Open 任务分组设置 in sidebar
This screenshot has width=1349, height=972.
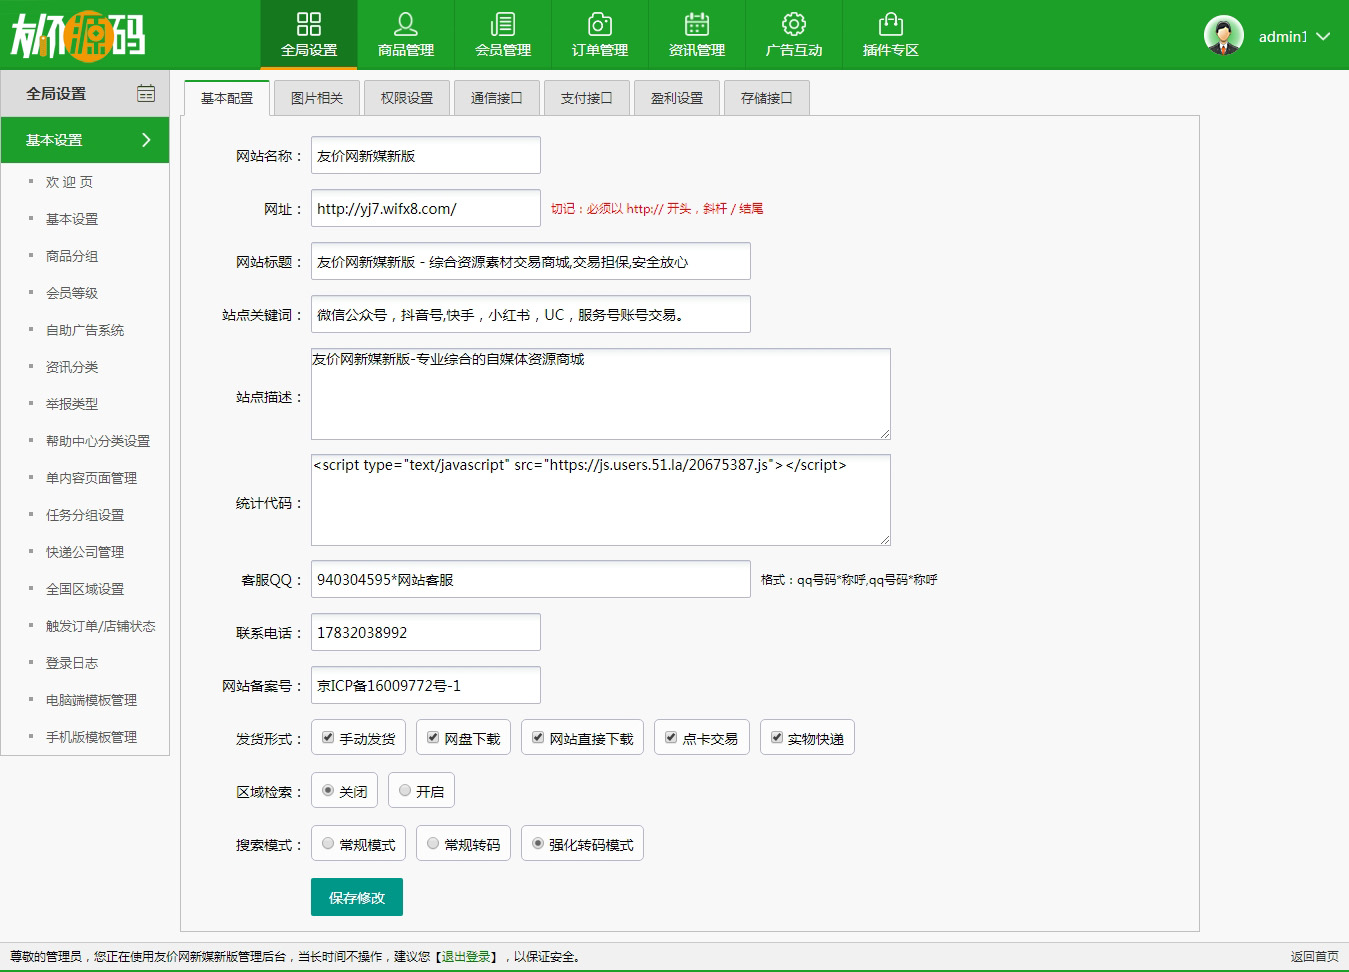85,515
